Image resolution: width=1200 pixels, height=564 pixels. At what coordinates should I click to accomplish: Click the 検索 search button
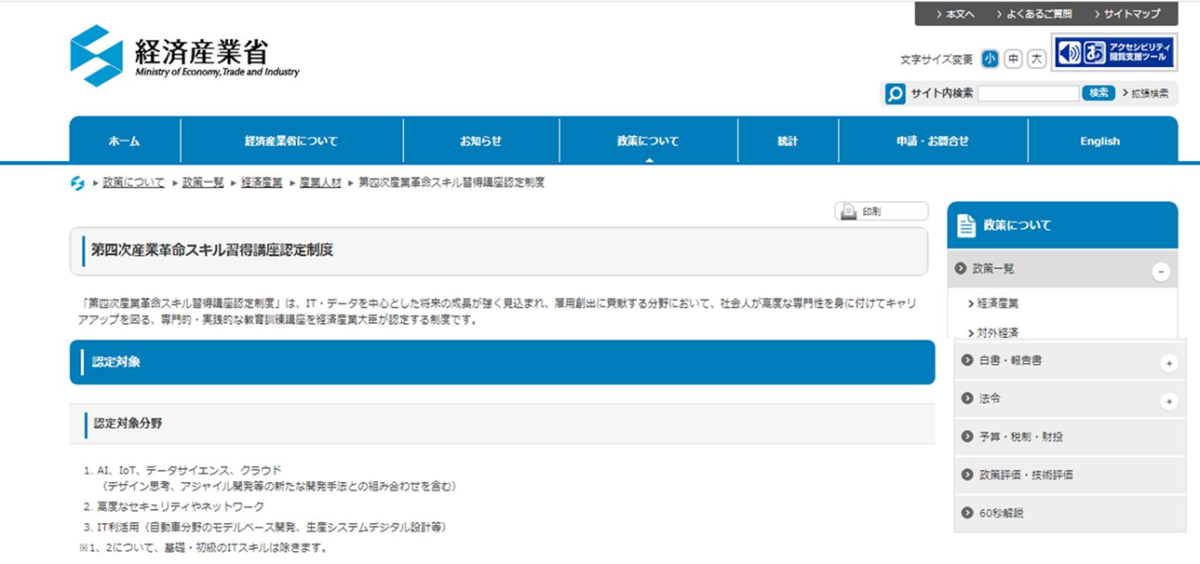(1098, 93)
